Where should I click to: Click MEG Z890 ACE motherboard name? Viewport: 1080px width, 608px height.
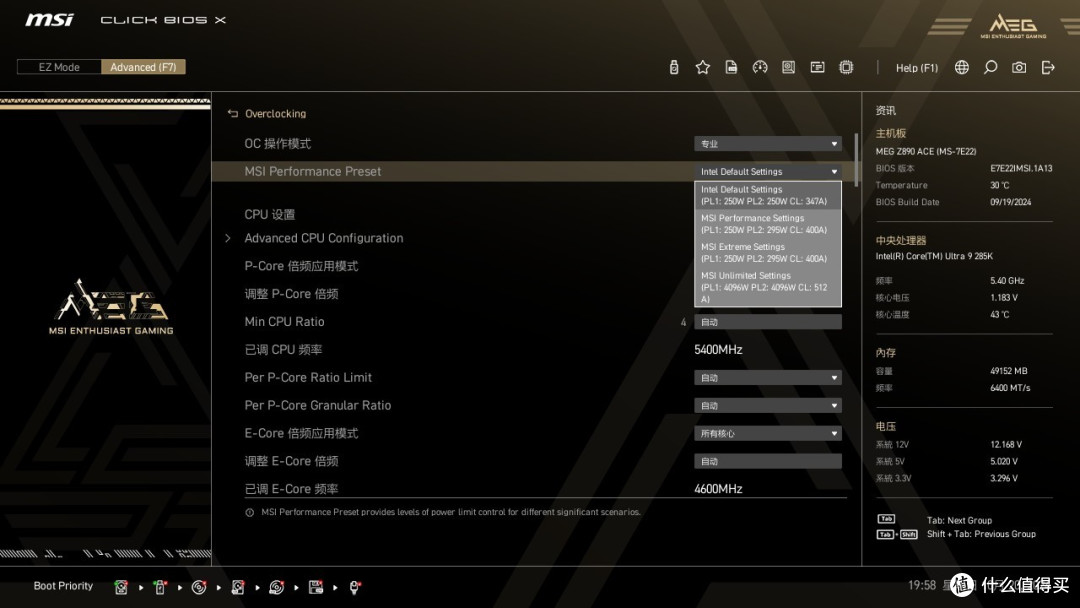pos(926,151)
